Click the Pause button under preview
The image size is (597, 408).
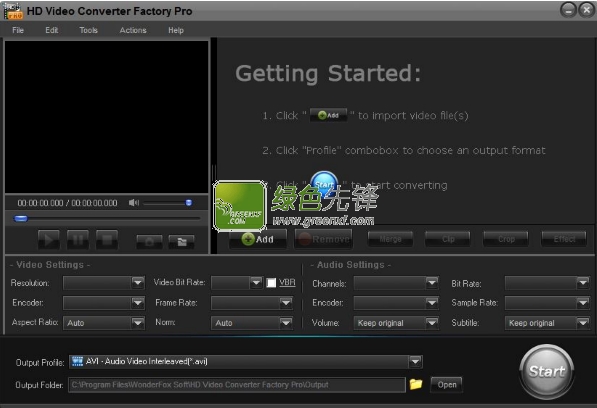tap(78, 240)
